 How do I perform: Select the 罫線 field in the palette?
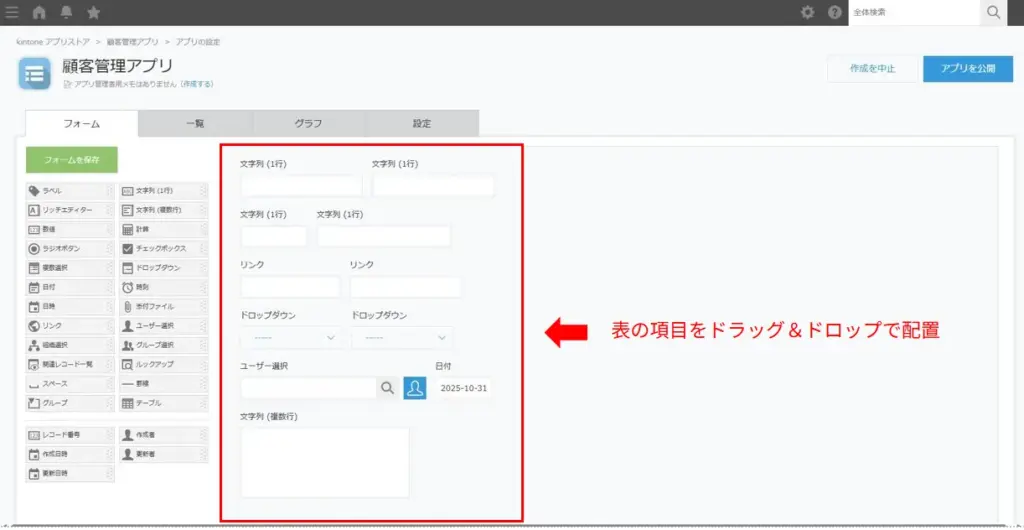[x=164, y=384]
